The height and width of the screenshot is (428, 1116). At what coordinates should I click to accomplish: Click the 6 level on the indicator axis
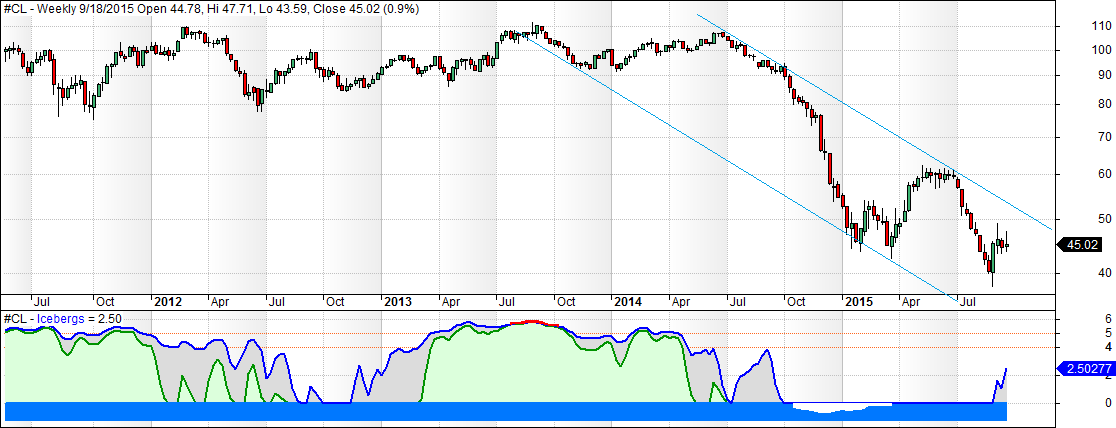pos(1080,319)
